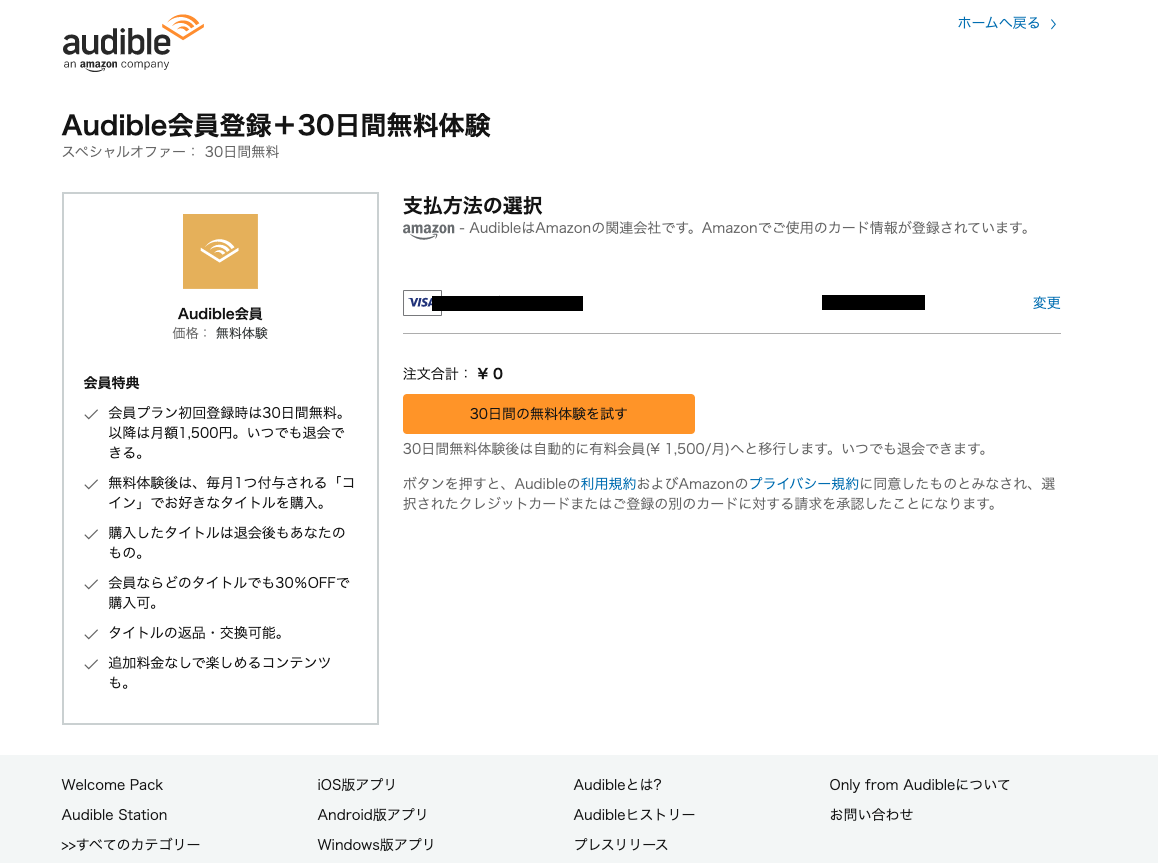This screenshot has width=1158, height=863.
Task: Open プレスリリース footer link
Action: [620, 845]
